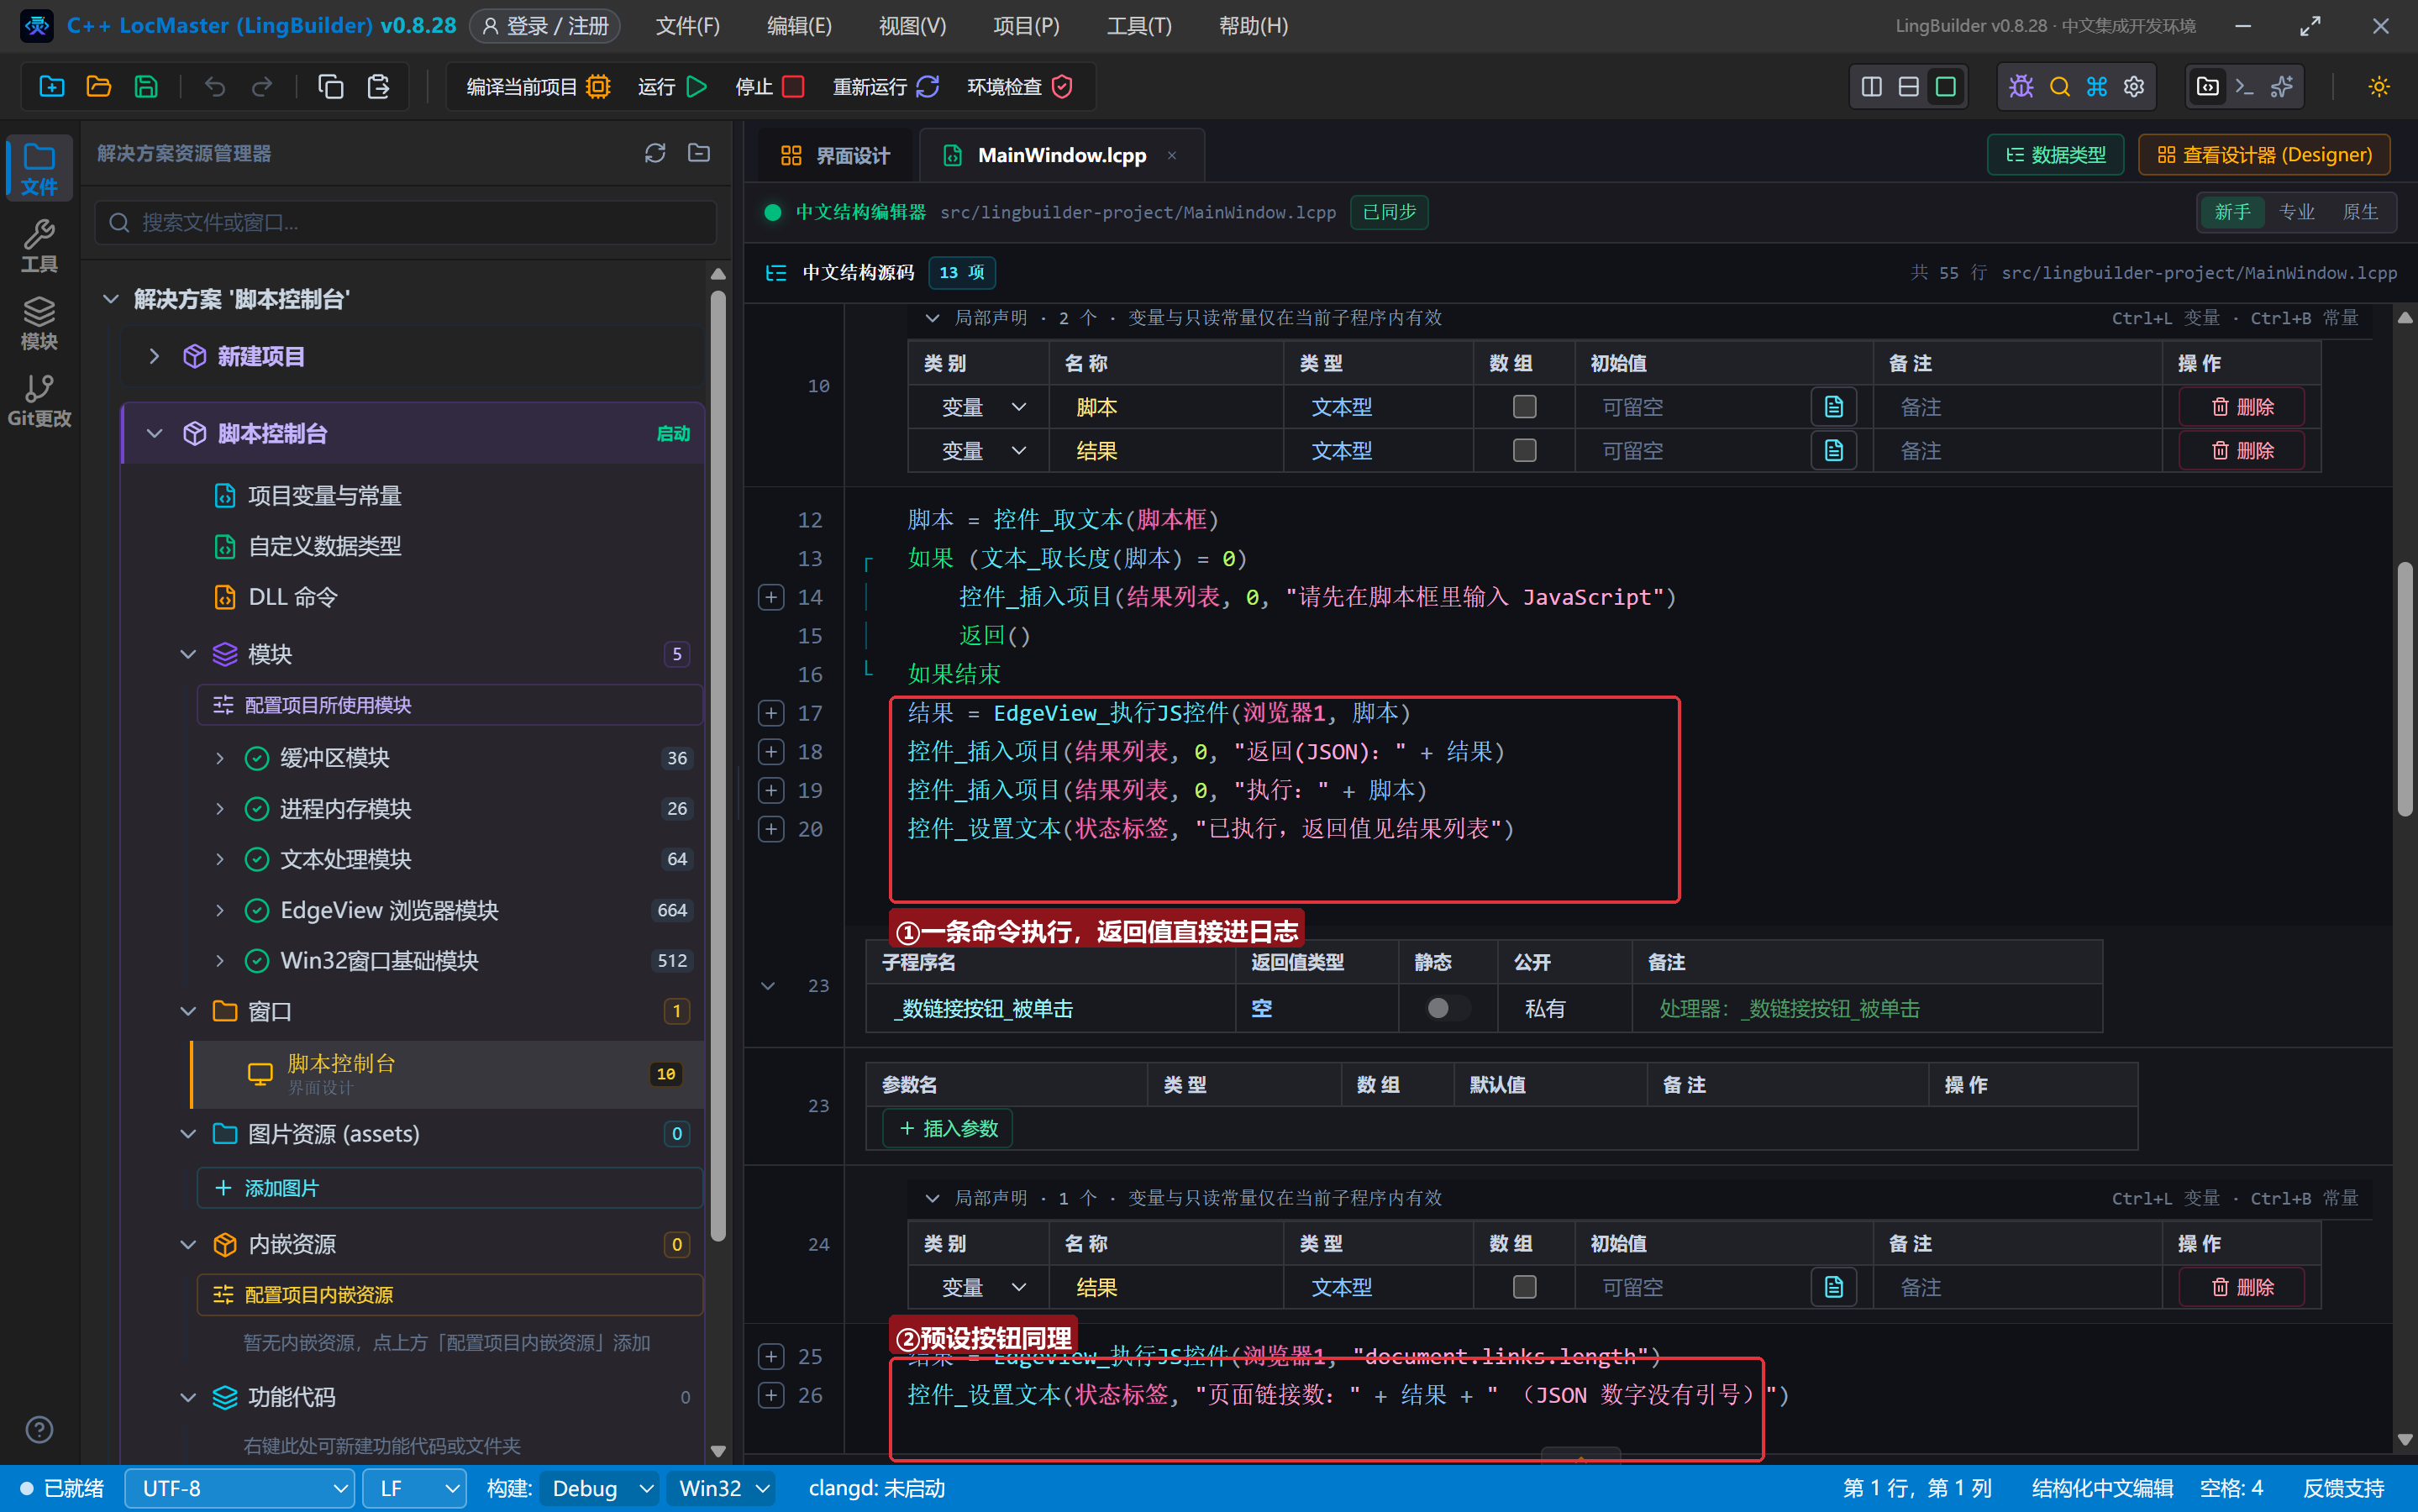The height and width of the screenshot is (1512, 2418).
Task: Click the 运行 button
Action: coord(672,87)
